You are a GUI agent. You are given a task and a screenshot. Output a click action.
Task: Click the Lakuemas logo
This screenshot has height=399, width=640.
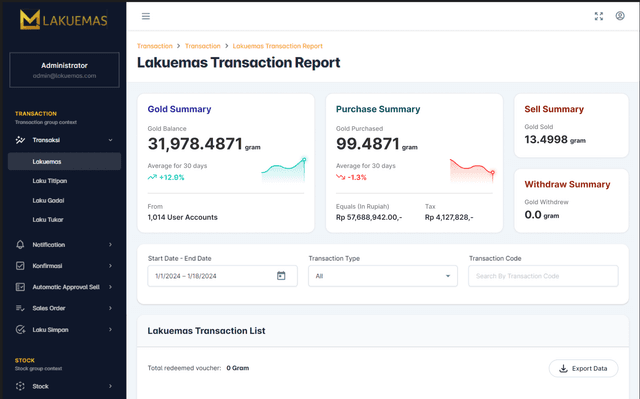click(x=64, y=20)
